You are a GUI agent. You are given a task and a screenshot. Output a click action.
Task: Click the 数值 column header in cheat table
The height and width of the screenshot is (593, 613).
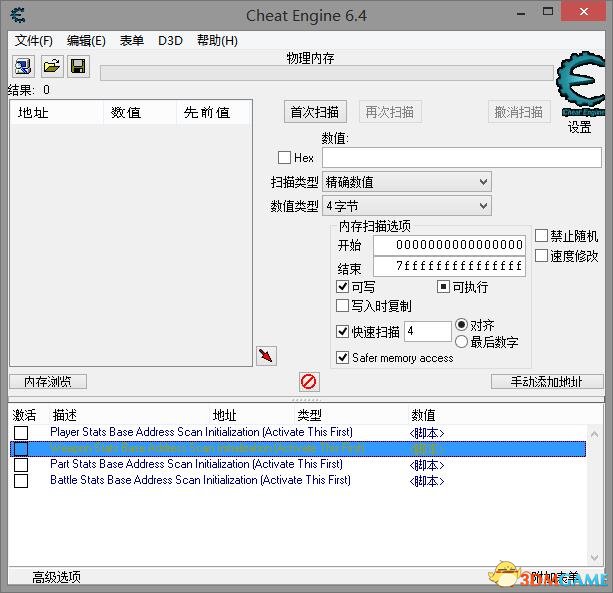point(423,415)
